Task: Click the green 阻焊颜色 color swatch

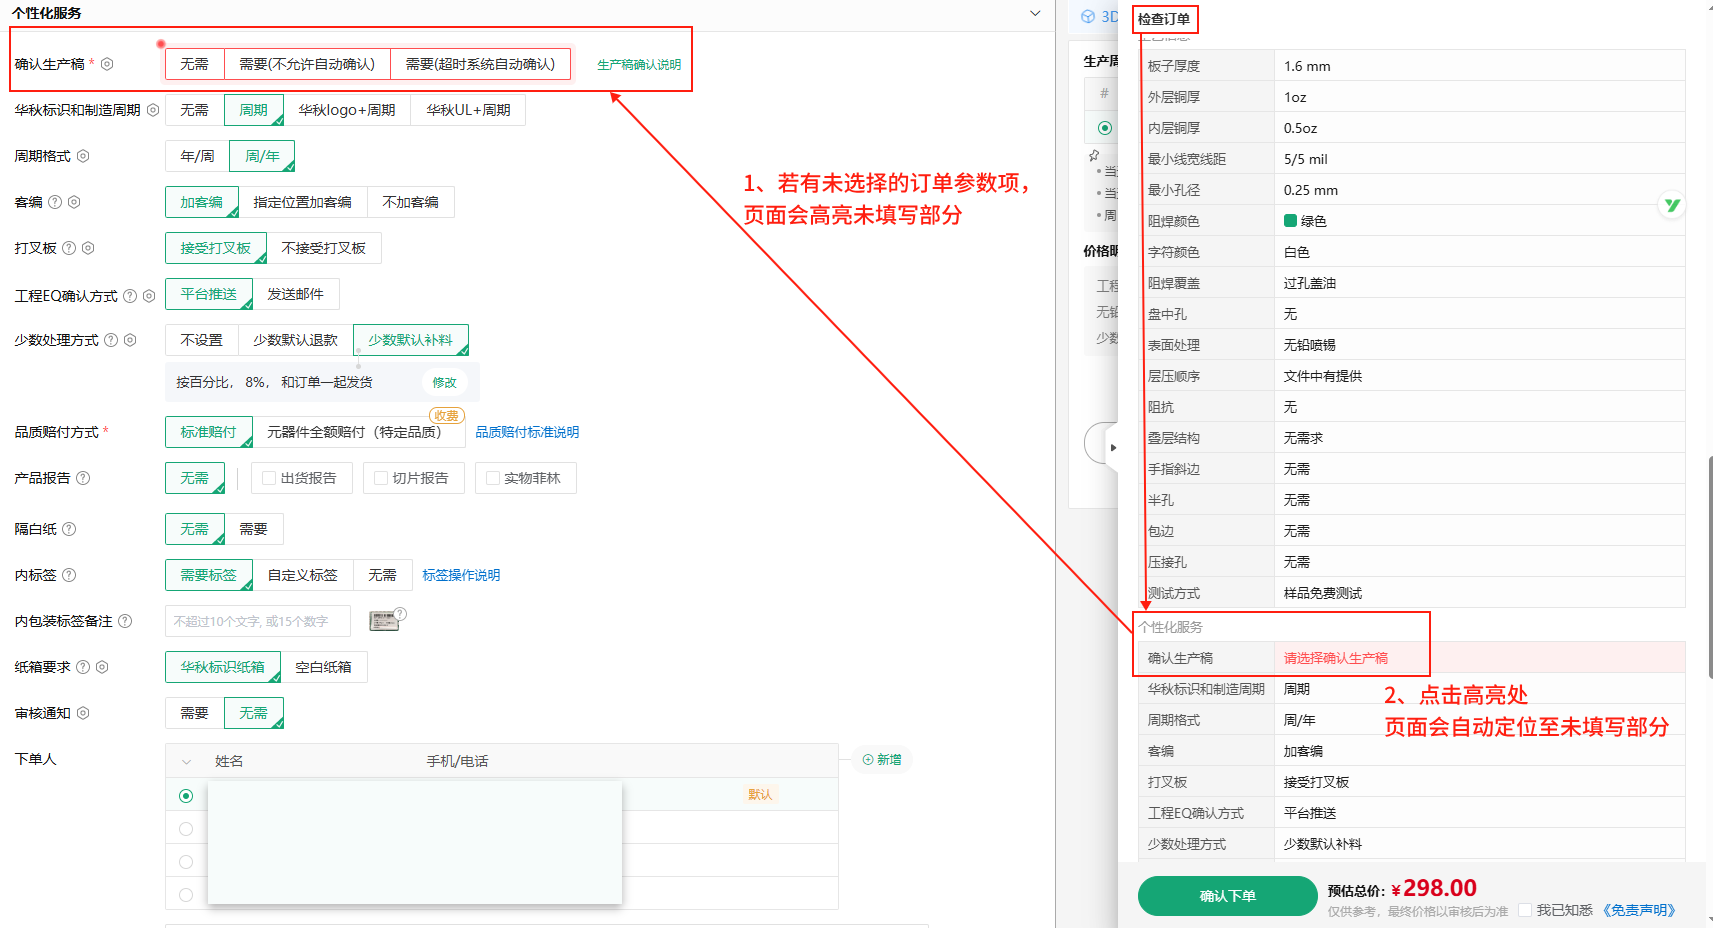Action: click(x=1290, y=221)
